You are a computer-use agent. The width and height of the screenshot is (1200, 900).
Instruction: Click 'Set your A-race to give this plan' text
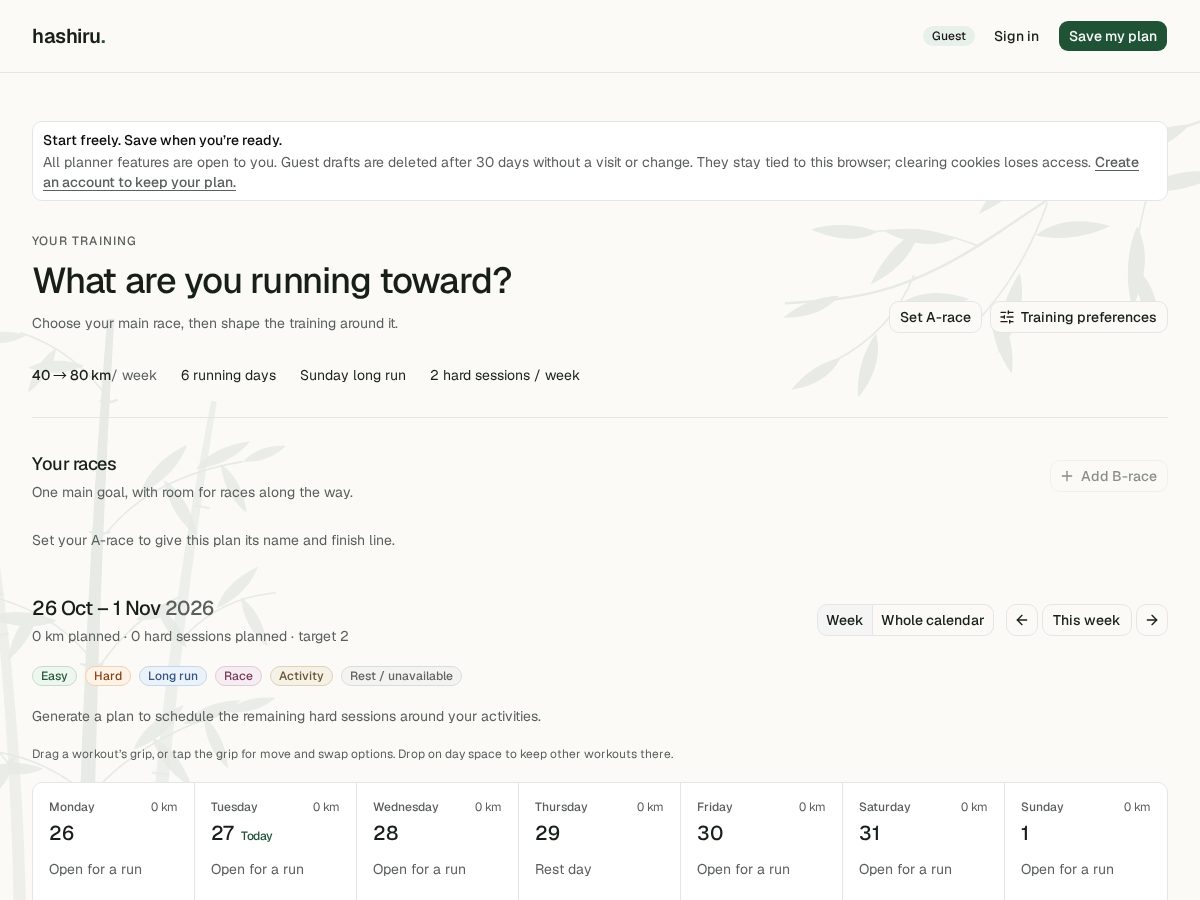(213, 540)
